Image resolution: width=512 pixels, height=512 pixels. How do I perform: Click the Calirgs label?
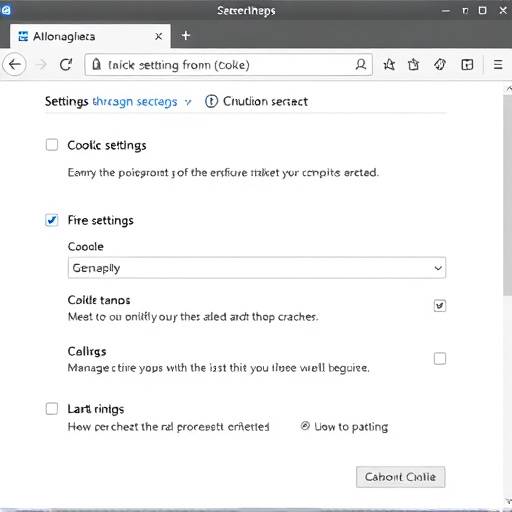click(87, 351)
